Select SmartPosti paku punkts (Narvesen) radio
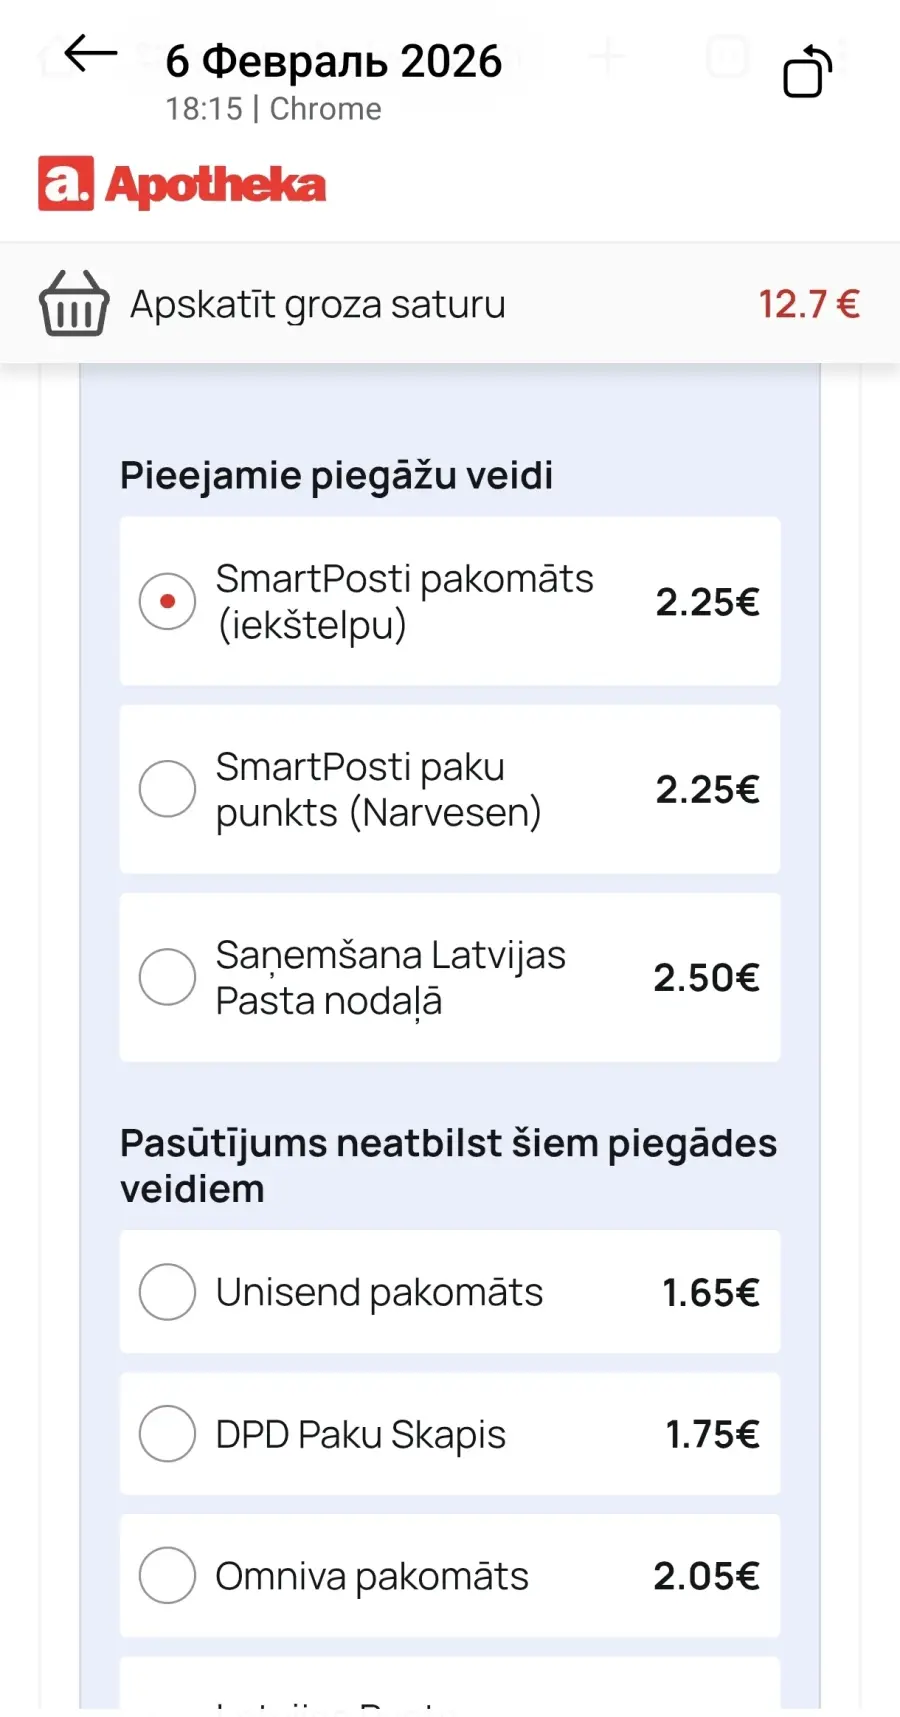 pyautogui.click(x=167, y=789)
